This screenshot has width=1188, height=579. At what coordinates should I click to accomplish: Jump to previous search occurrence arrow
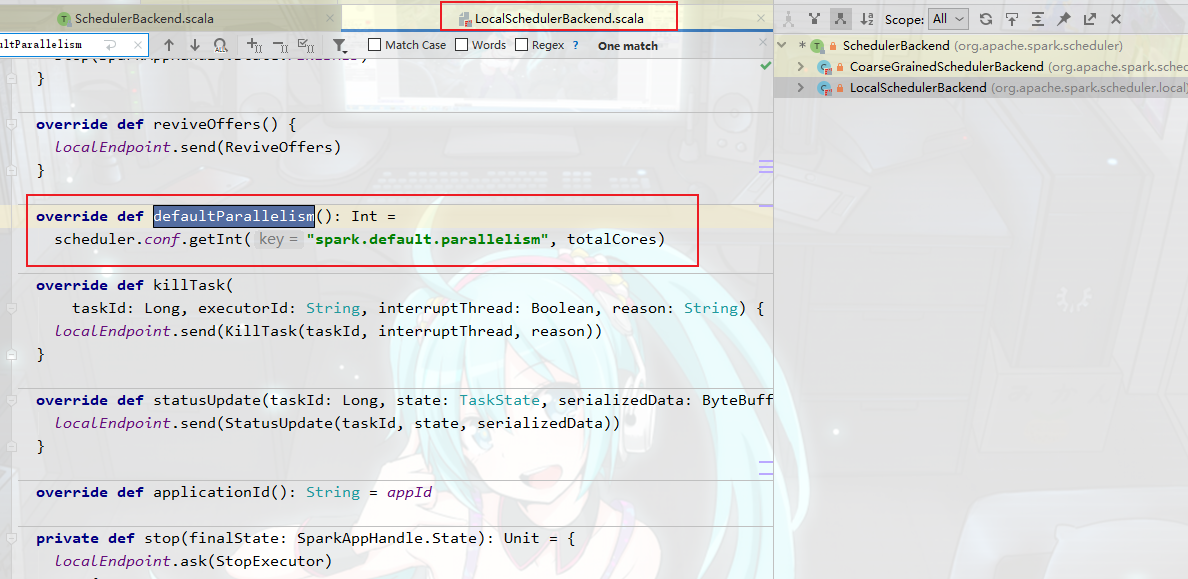coord(169,45)
